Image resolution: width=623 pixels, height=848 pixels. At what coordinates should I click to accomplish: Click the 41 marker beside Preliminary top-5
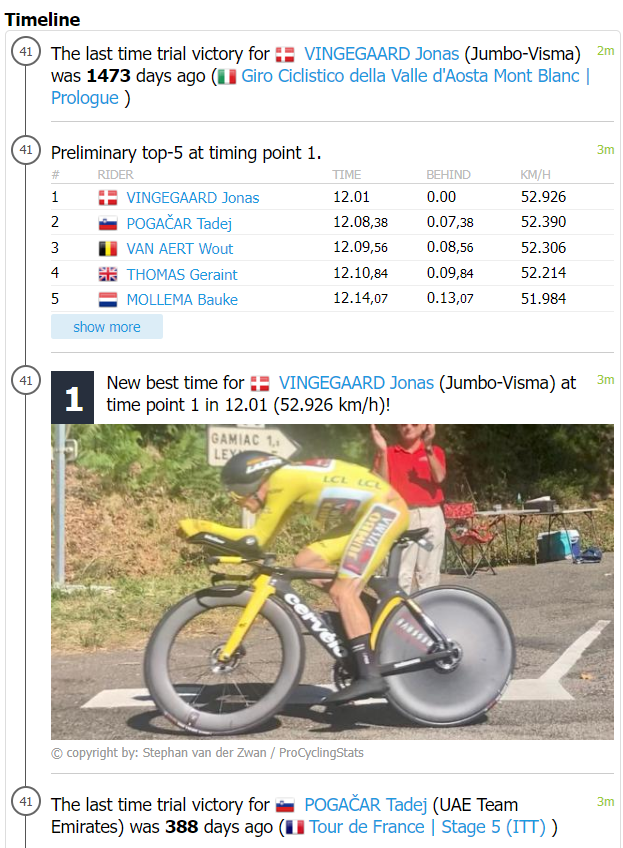click(25, 152)
